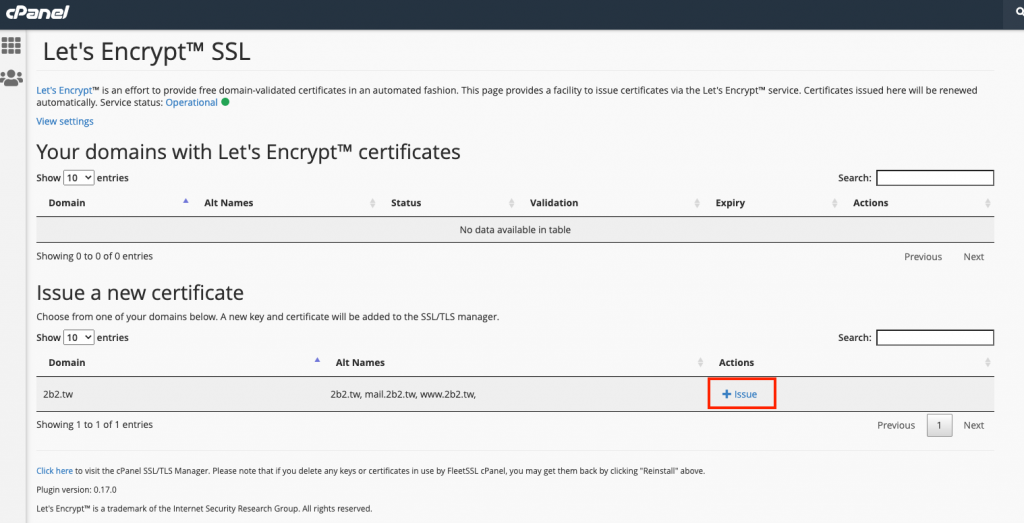Open the Let's Encrypt link
Viewport: 1024px width, 523px height.
64,90
